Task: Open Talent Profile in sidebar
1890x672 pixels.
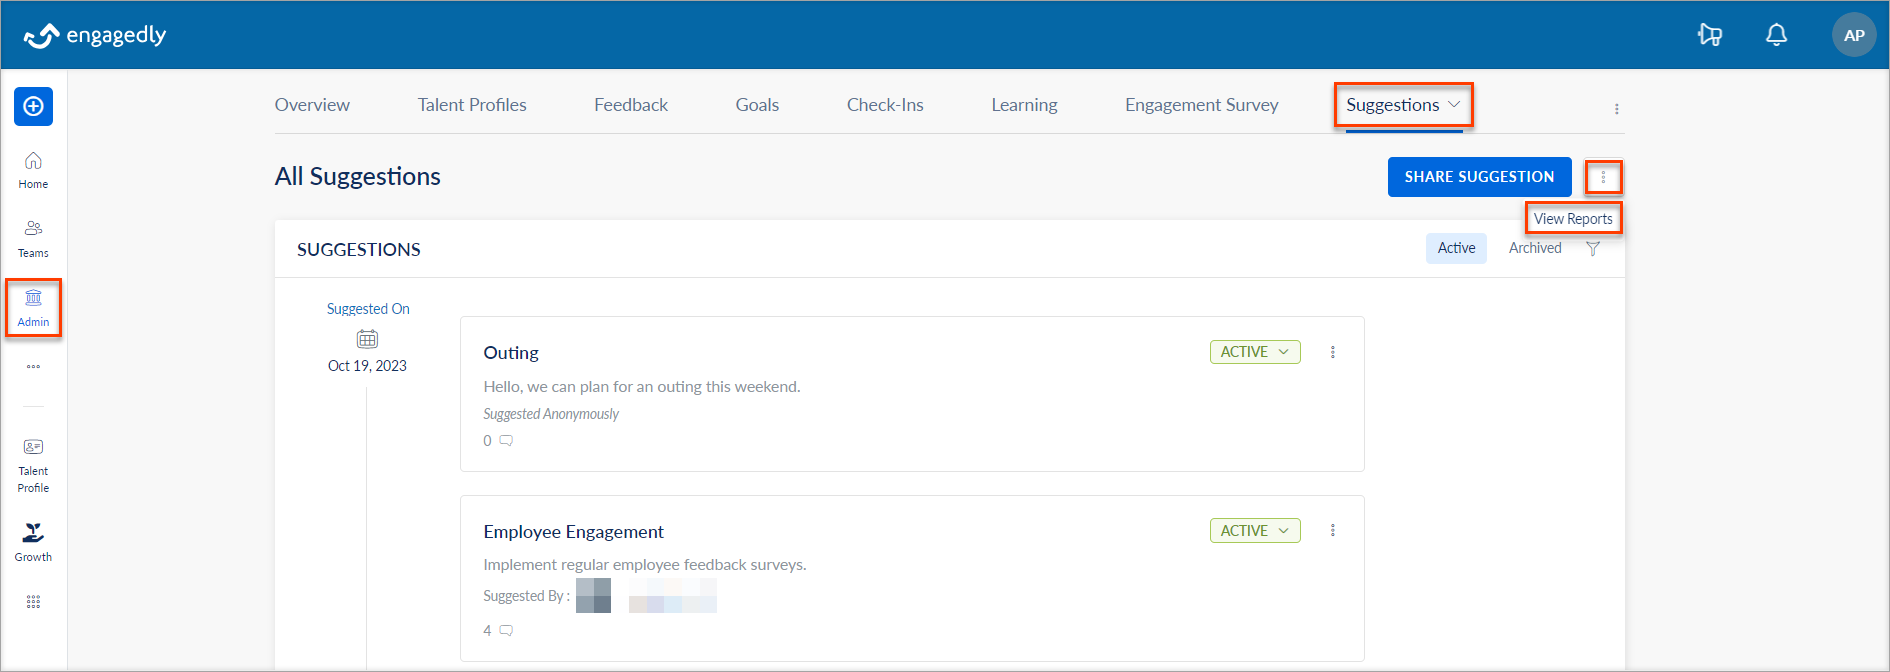Action: [x=33, y=466]
